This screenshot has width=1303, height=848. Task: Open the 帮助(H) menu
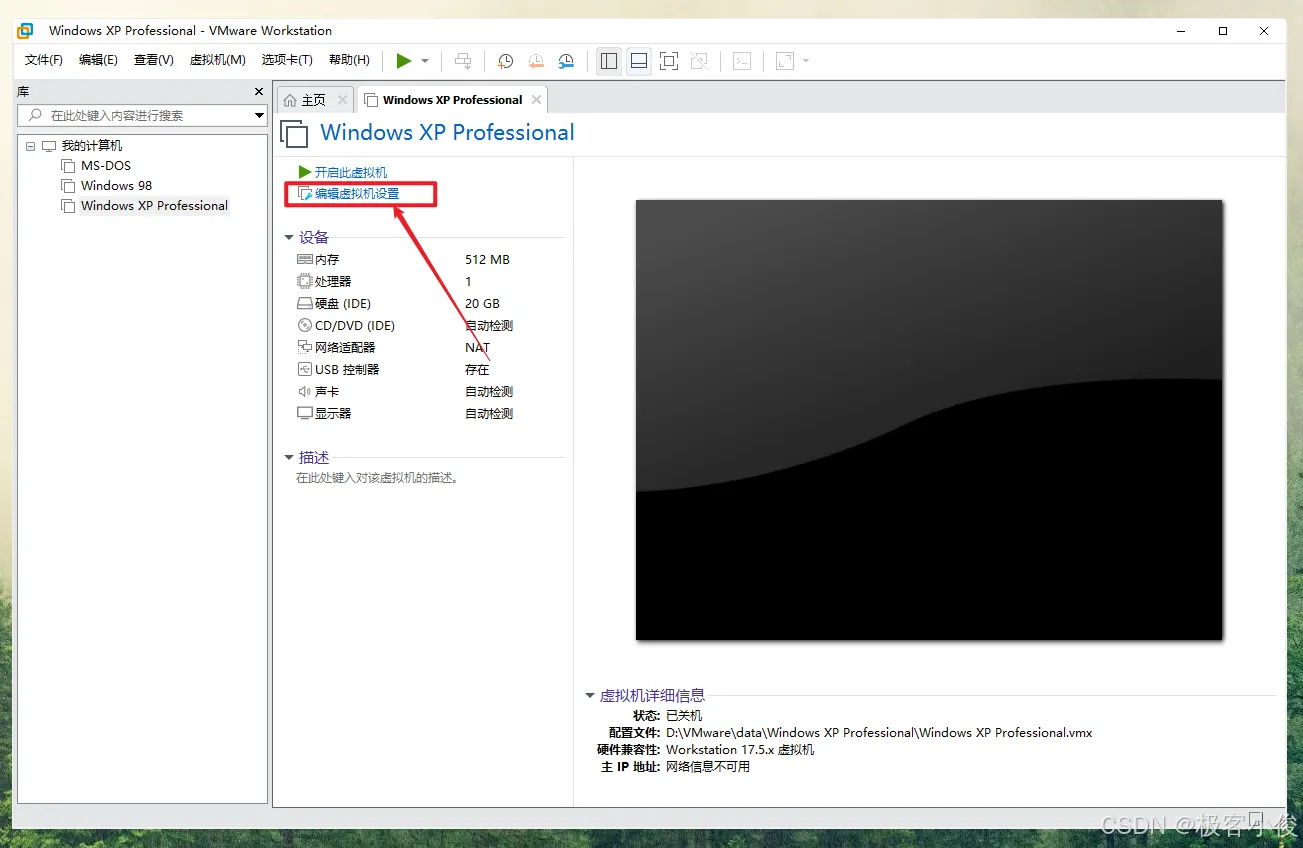point(349,60)
